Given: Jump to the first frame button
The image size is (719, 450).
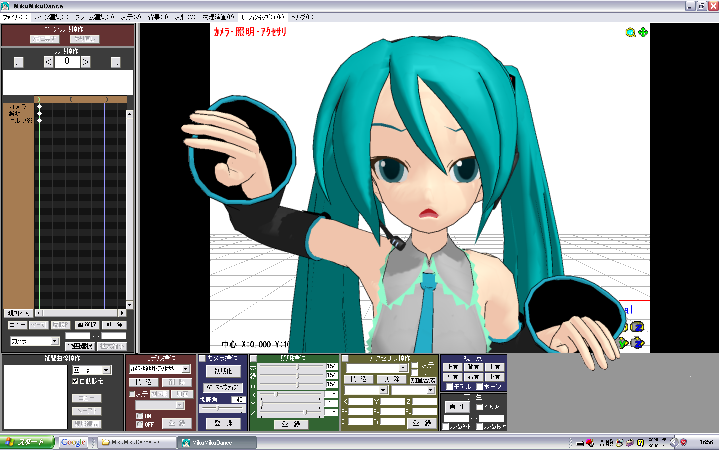Looking at the screenshot, I should [18, 62].
